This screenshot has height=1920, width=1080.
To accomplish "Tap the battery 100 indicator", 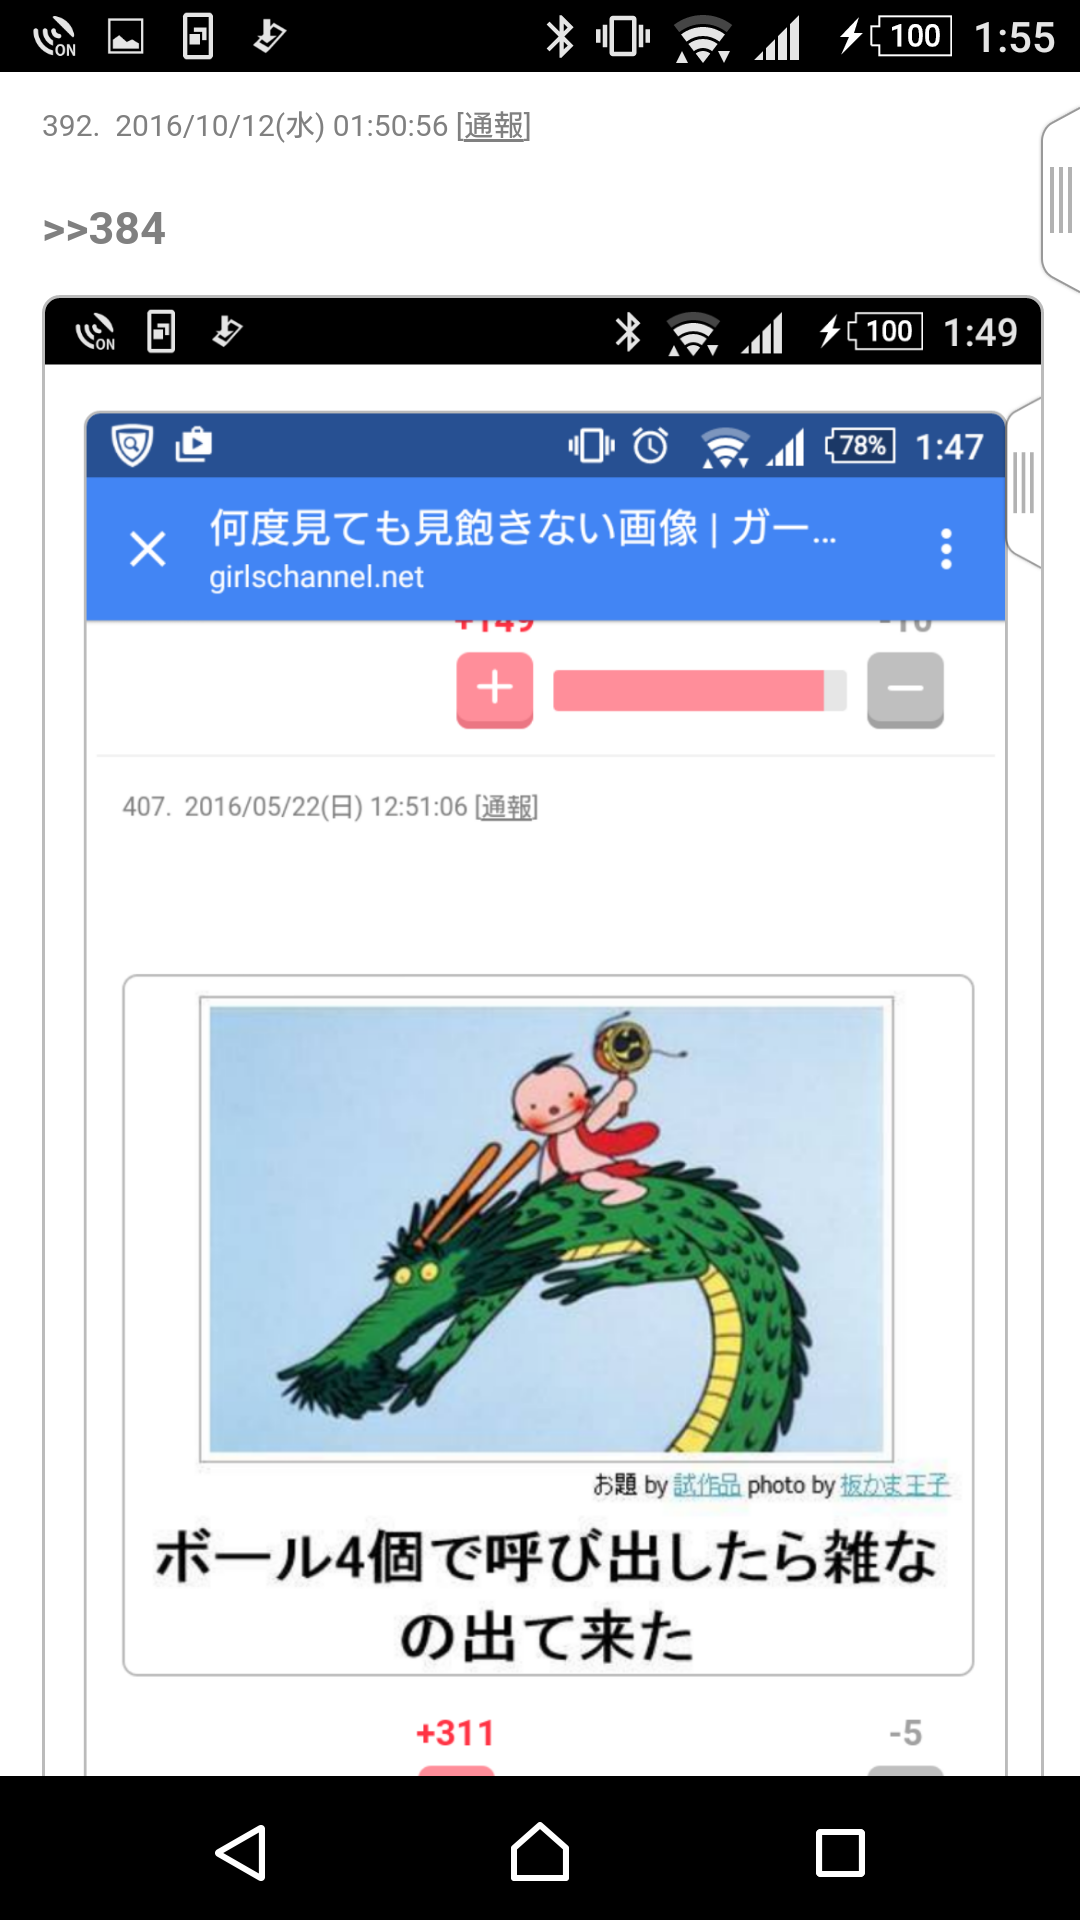I will coord(911,37).
